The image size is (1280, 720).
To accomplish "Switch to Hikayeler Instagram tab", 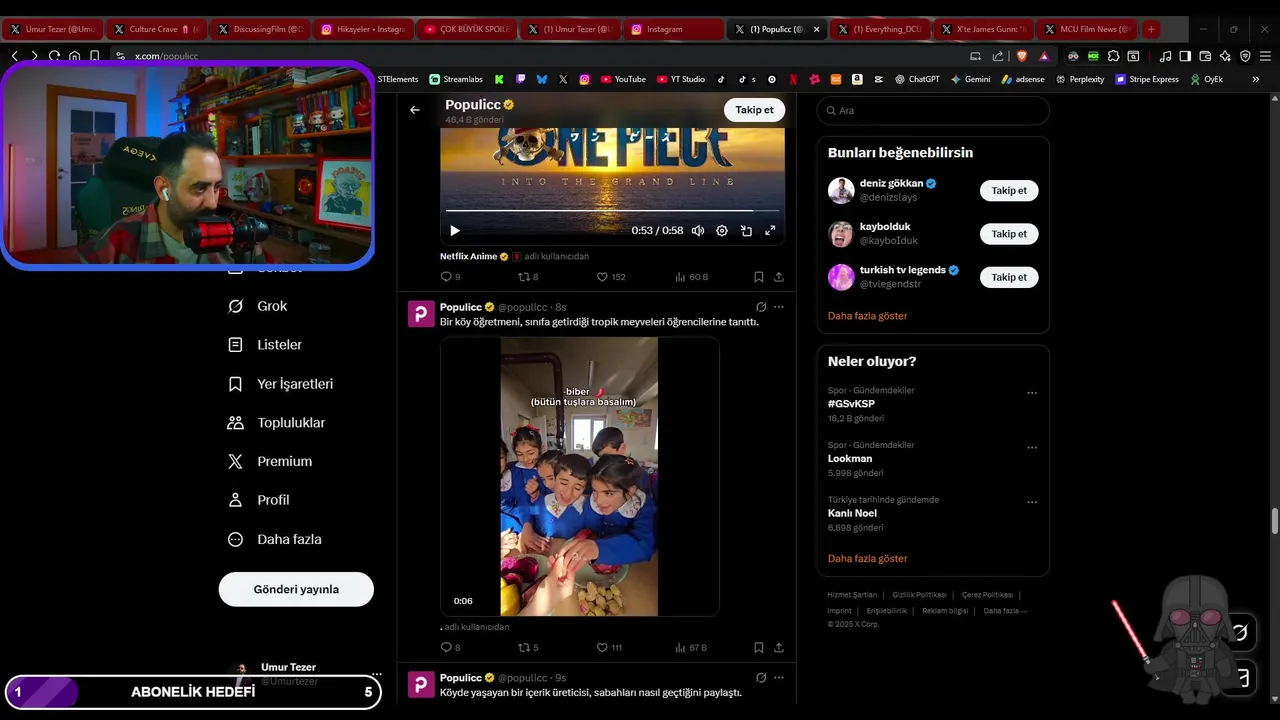I will [x=364, y=29].
